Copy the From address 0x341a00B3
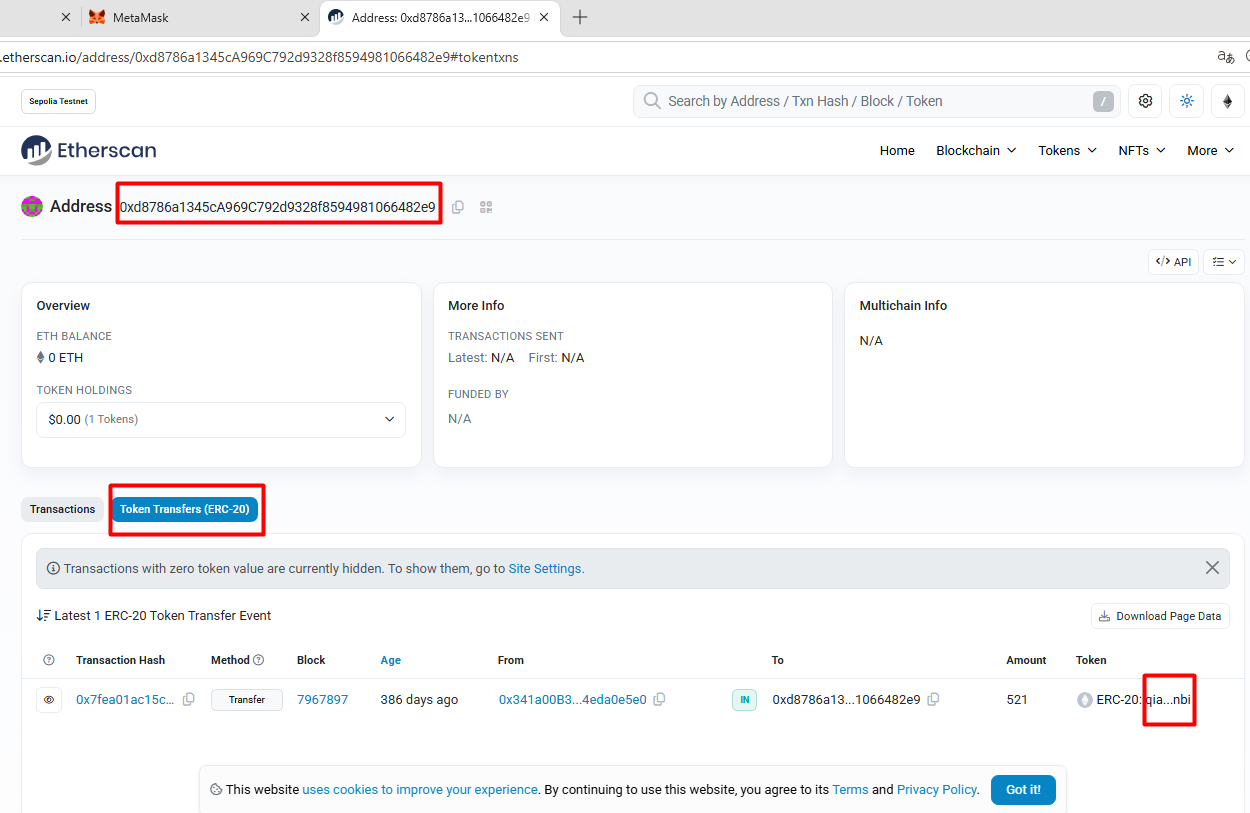Image resolution: width=1250 pixels, height=813 pixels. 659,700
